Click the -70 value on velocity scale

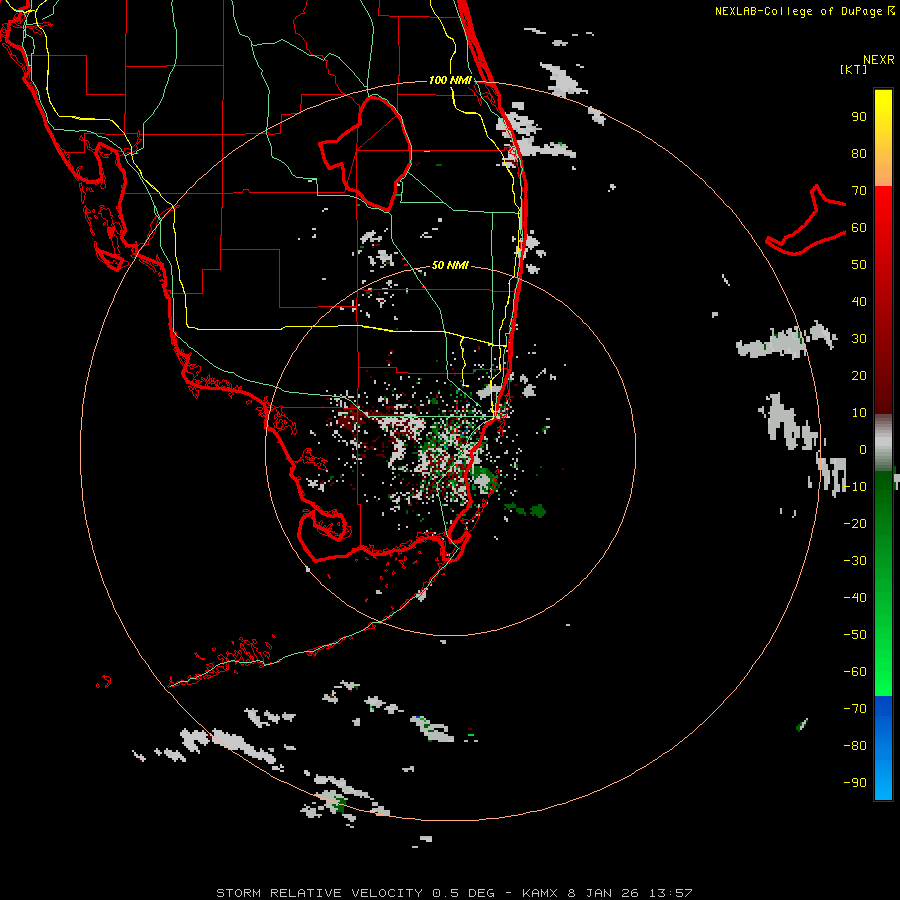tap(855, 709)
